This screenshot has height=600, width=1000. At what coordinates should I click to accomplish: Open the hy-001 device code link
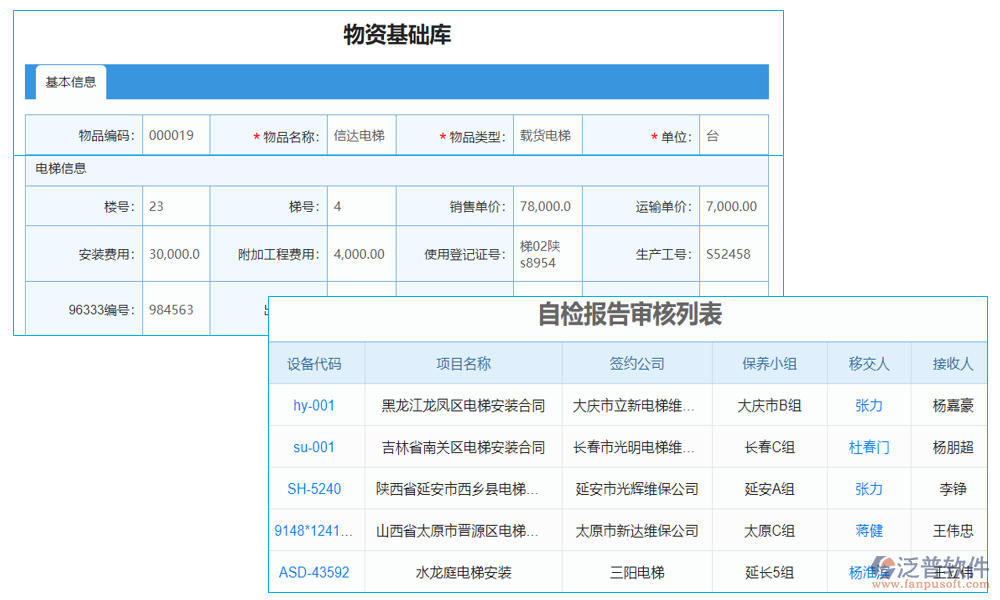point(316,405)
